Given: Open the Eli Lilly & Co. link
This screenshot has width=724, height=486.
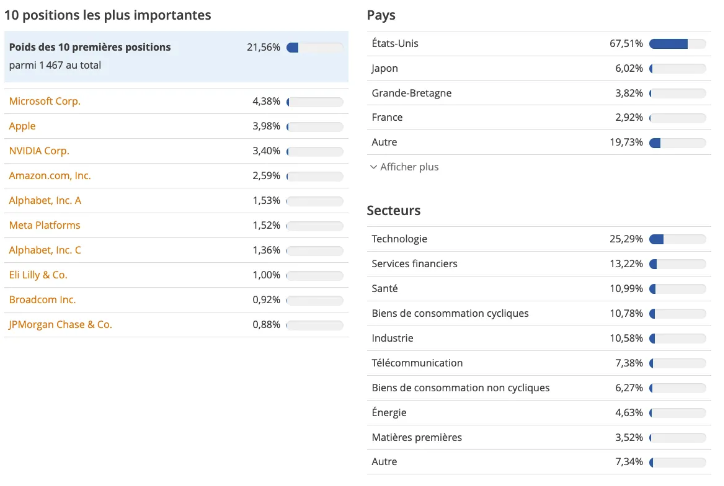Looking at the screenshot, I should [x=38, y=275].
